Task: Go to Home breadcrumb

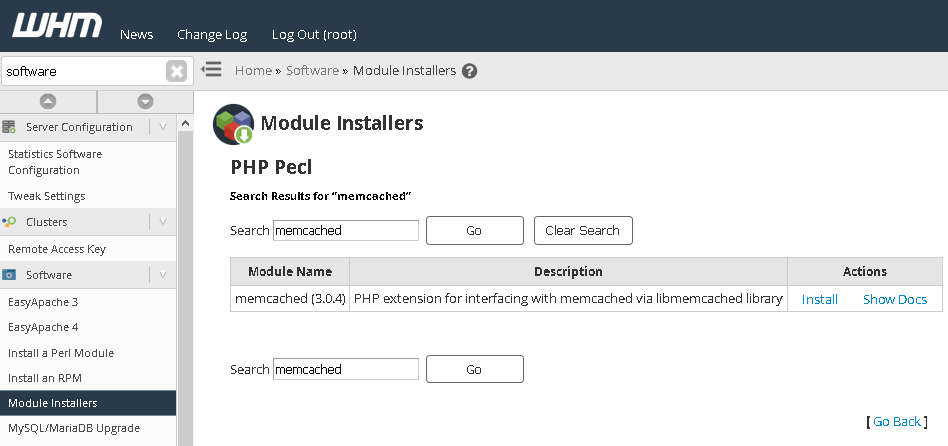Action: (x=253, y=71)
